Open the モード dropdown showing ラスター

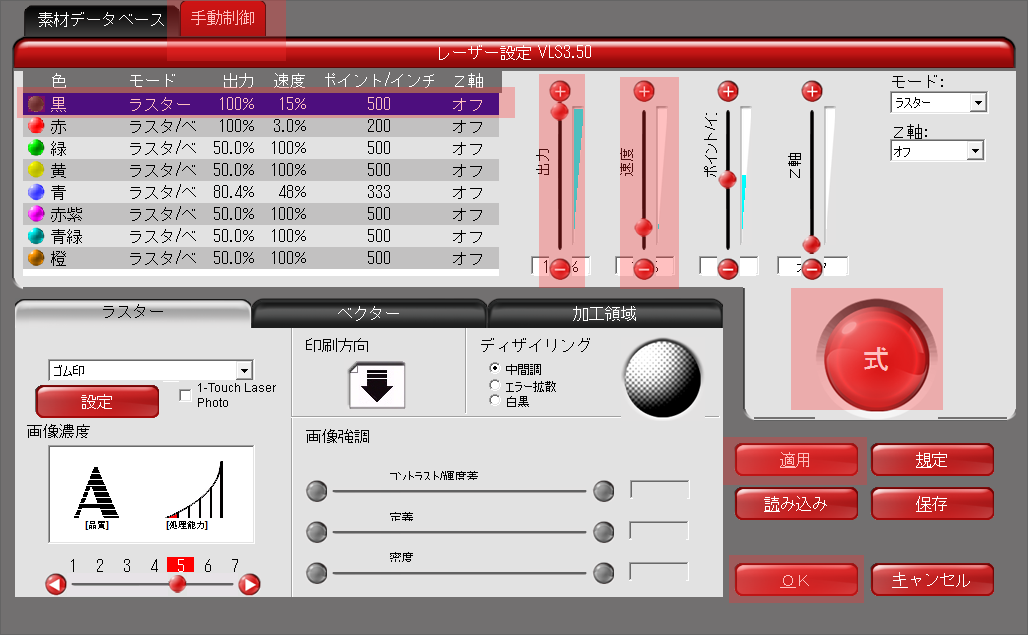938,103
